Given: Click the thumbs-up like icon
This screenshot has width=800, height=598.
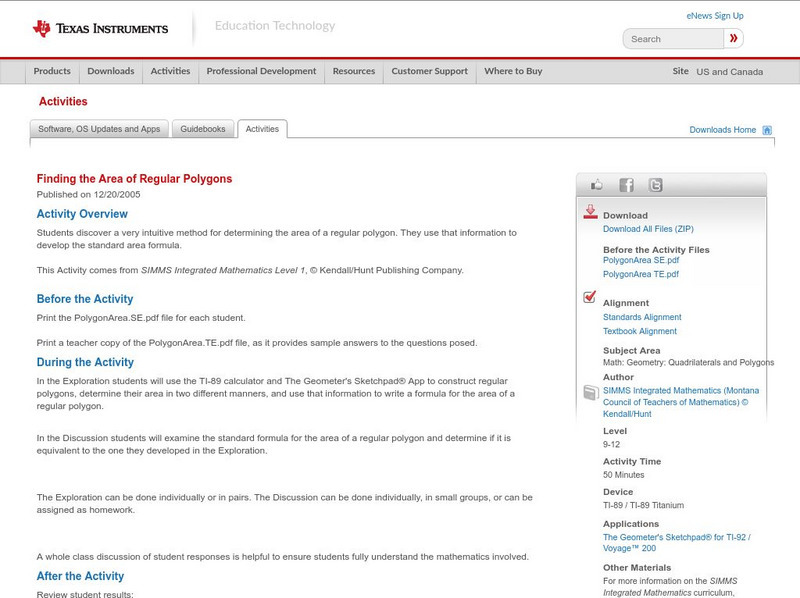Looking at the screenshot, I should point(596,185).
